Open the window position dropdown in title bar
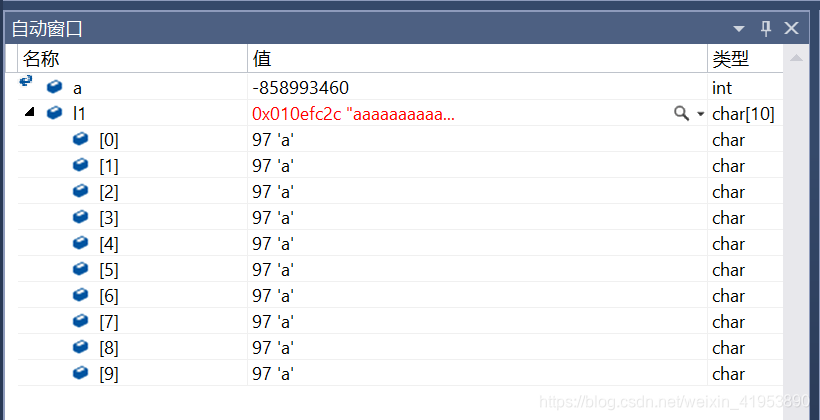Viewport: 820px width, 420px height. point(739,29)
